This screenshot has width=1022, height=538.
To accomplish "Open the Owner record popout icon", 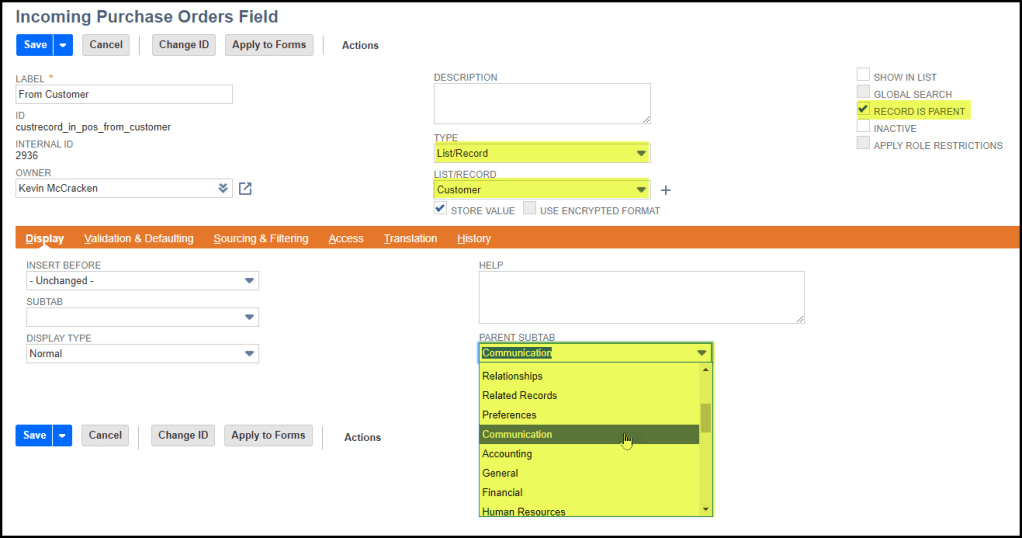I will (x=245, y=189).
